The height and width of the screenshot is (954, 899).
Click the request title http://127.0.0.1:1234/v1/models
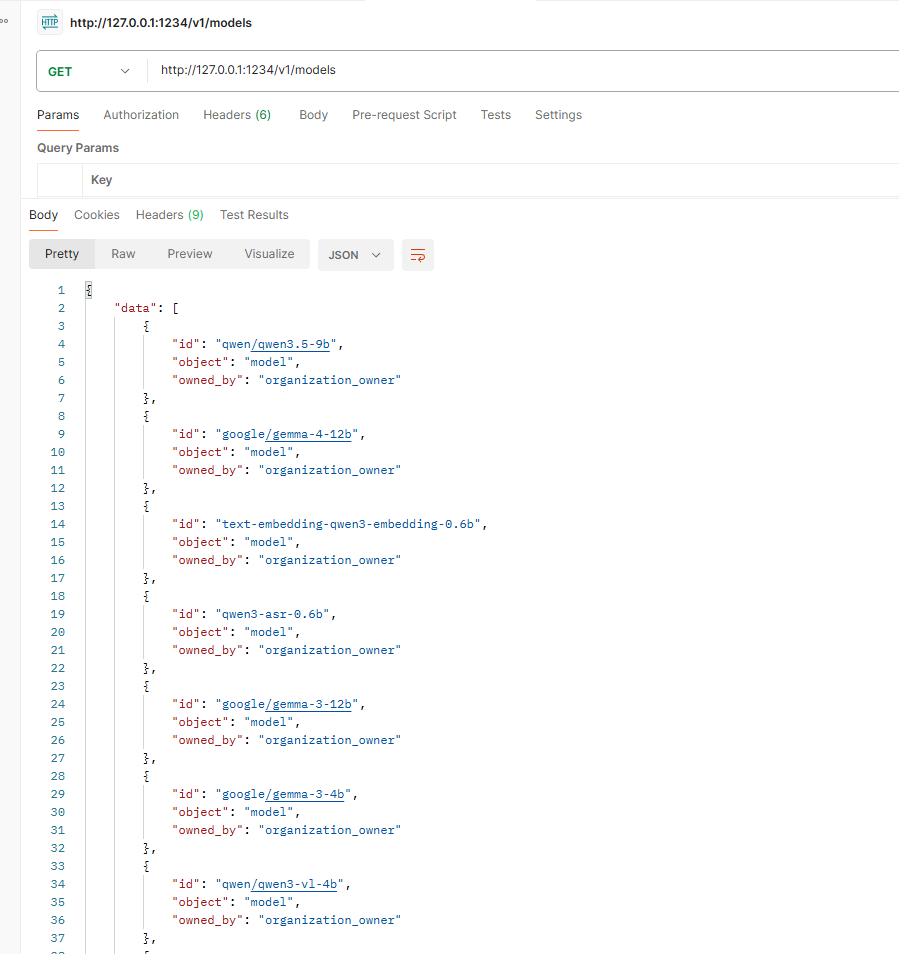[161, 23]
